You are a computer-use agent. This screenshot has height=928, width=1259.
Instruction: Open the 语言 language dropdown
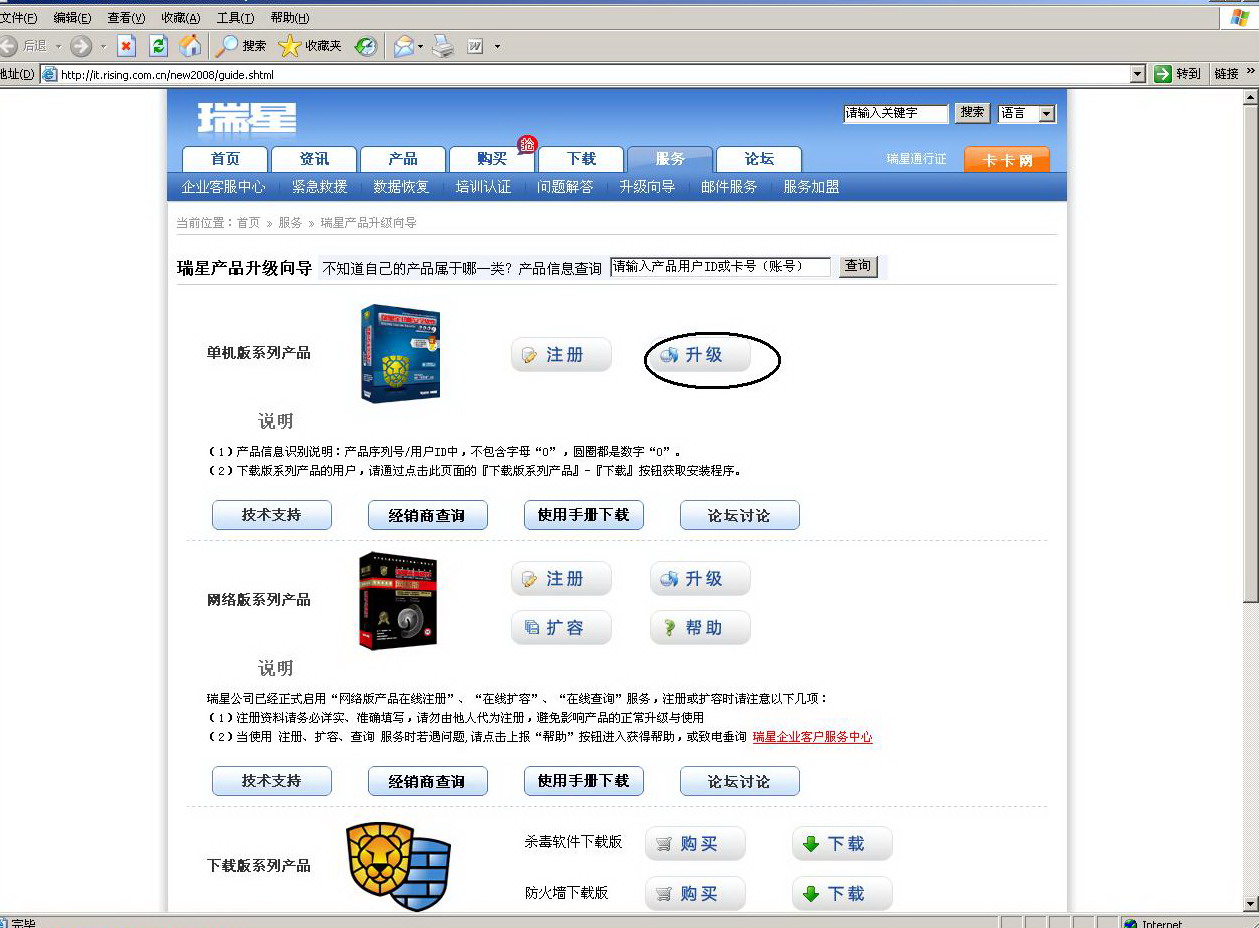(1027, 114)
